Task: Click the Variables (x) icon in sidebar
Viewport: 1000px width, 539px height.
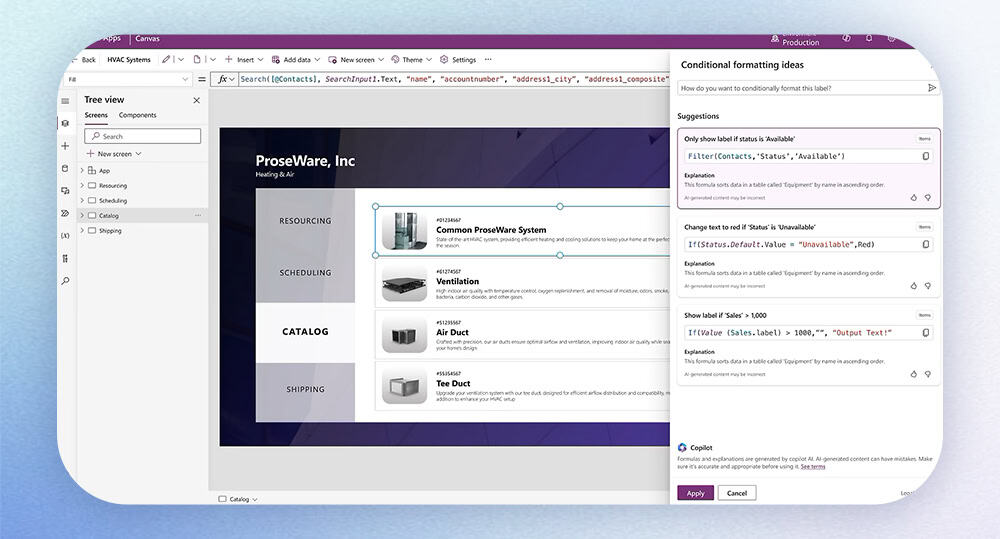Action: pos(65,235)
